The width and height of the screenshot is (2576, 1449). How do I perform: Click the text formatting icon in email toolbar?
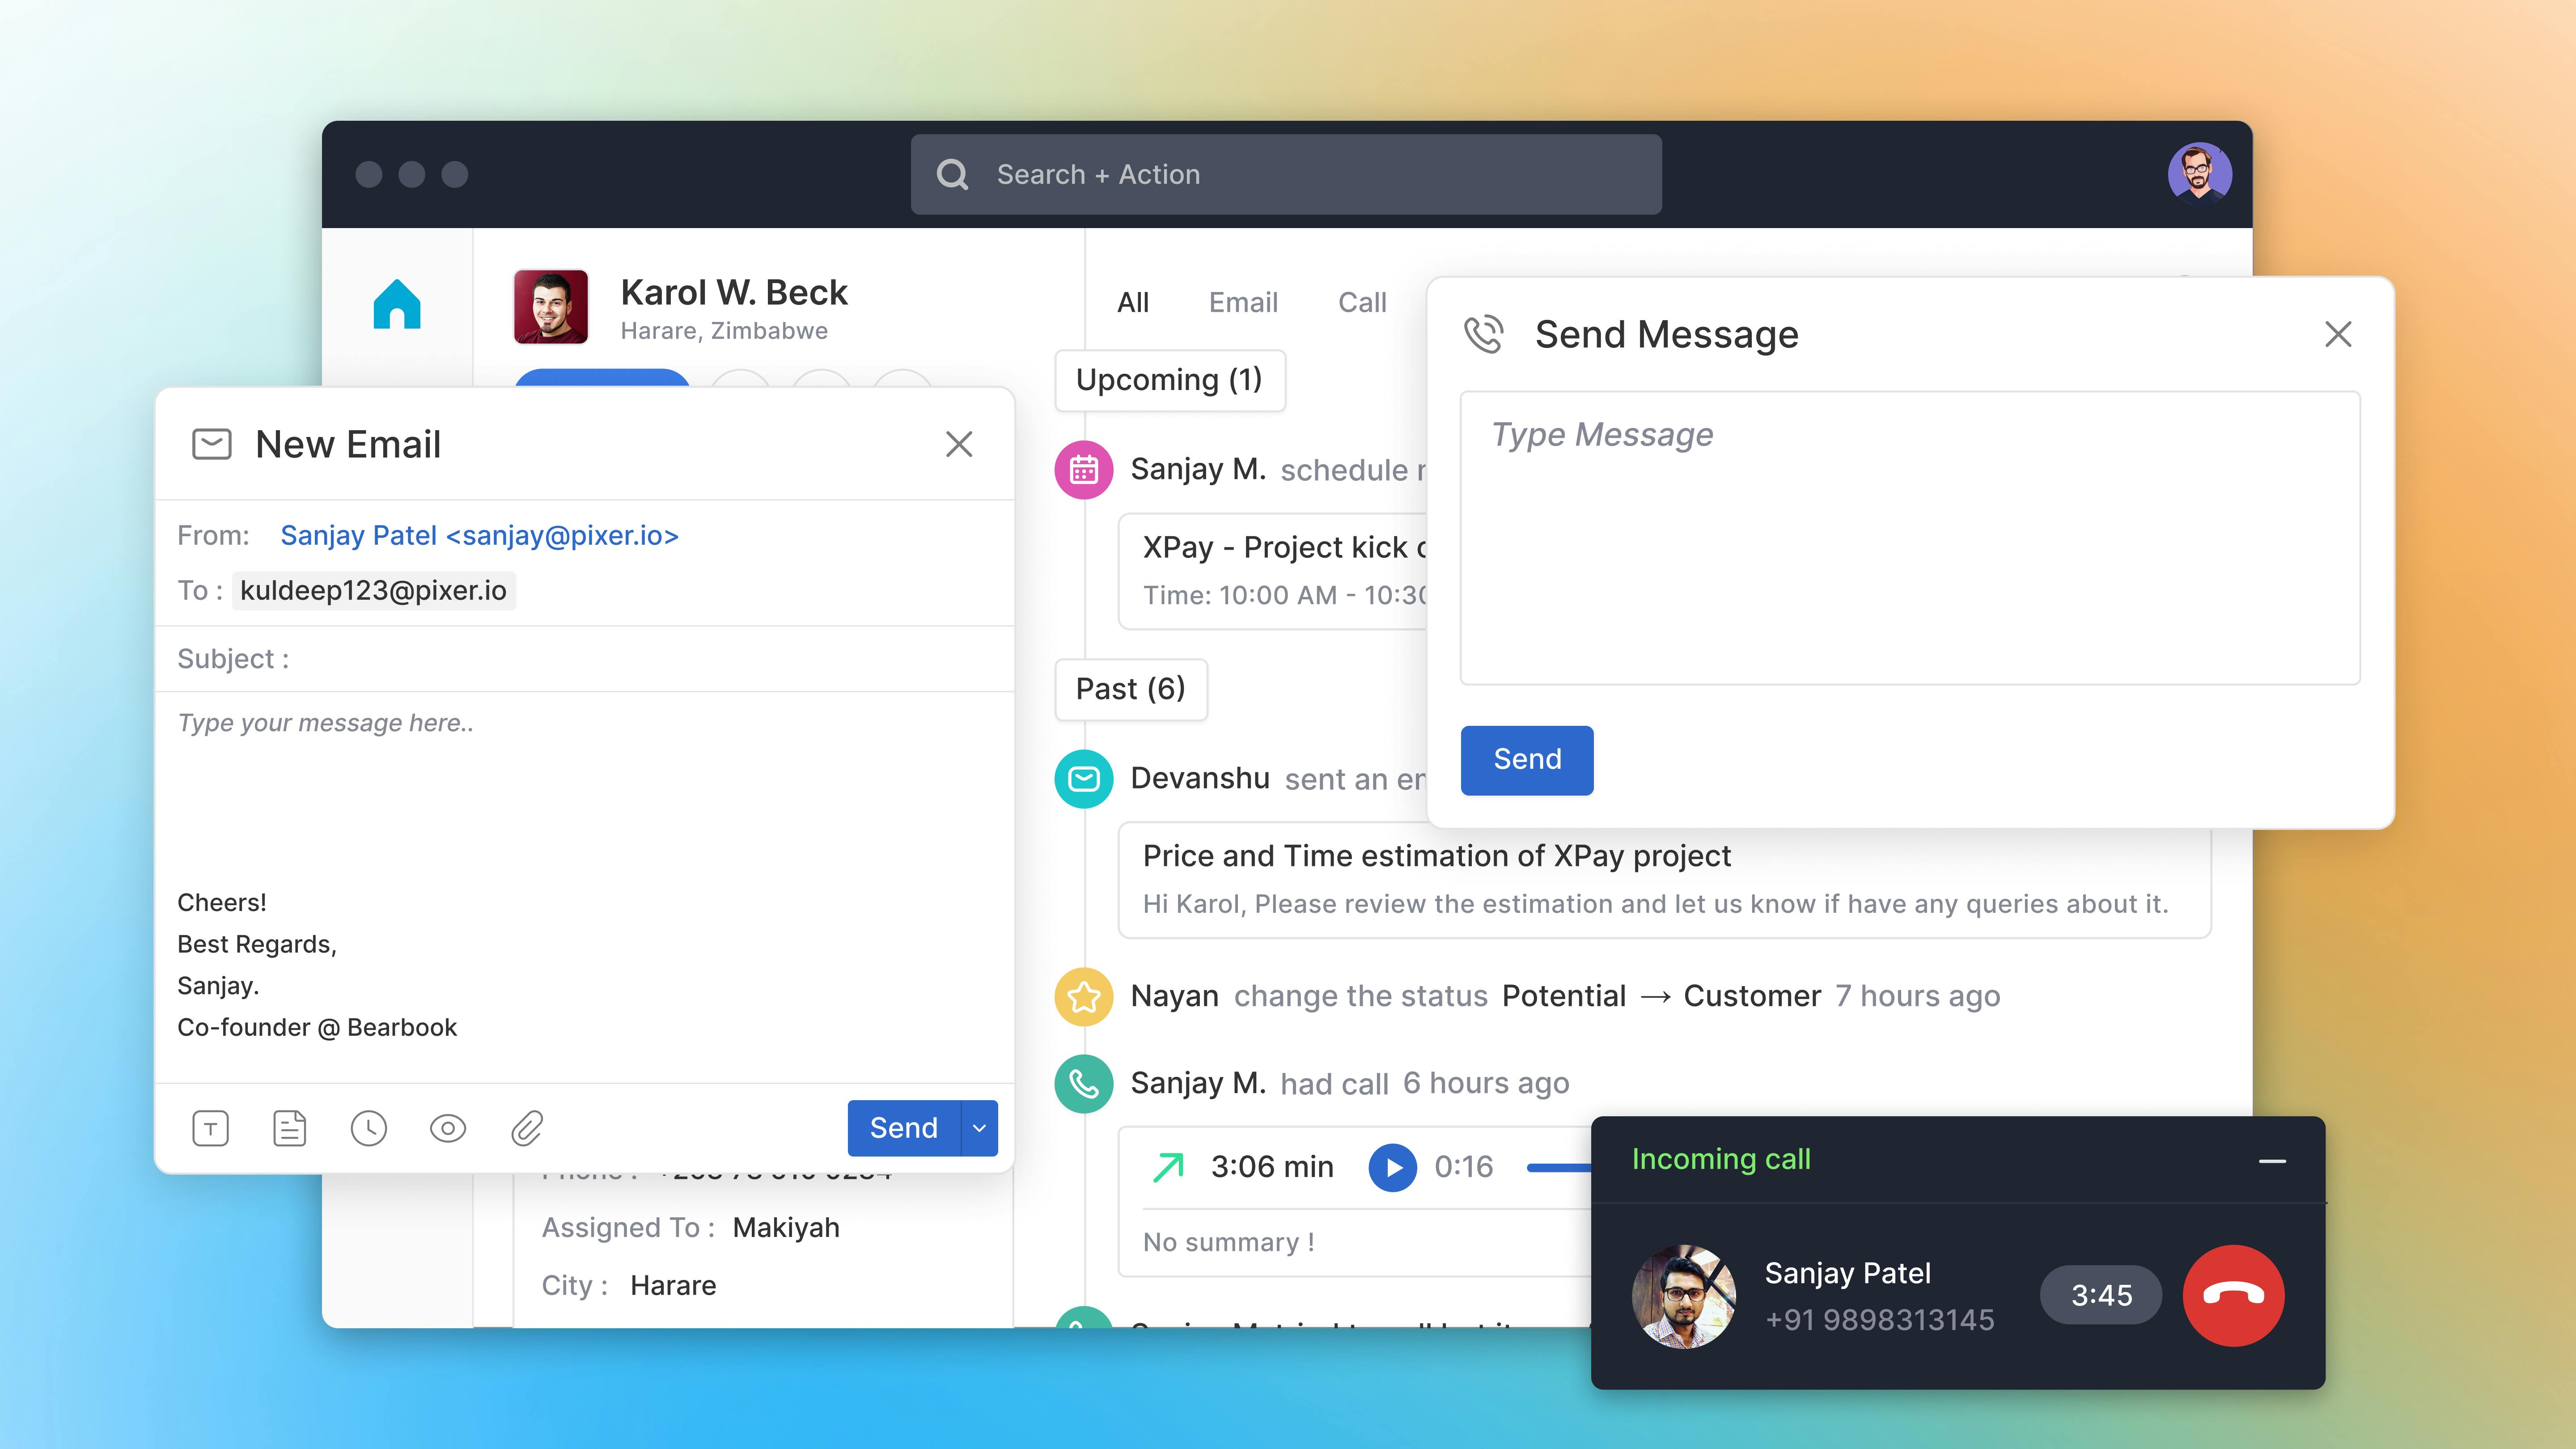pyautogui.click(x=210, y=1128)
